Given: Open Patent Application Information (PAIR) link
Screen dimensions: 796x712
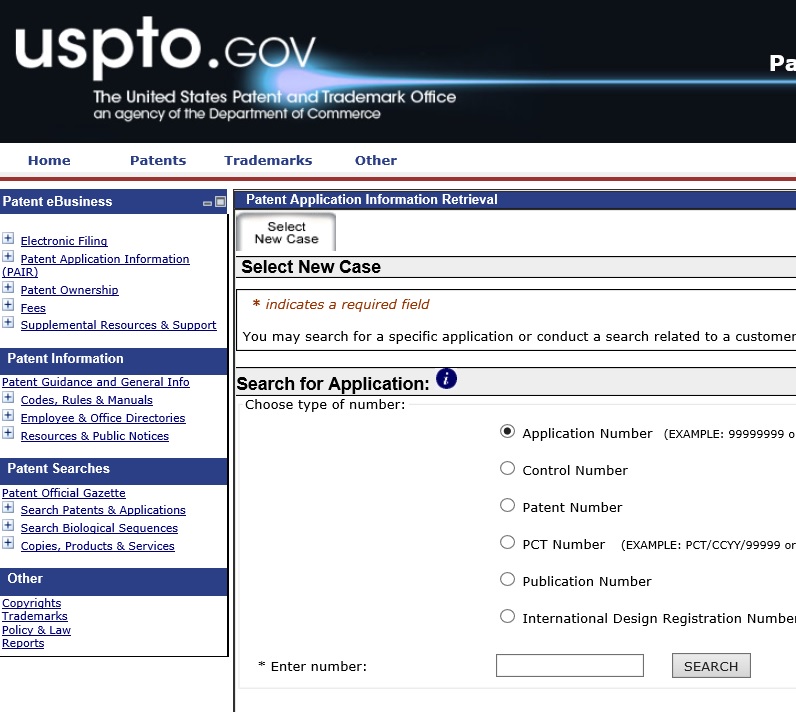Looking at the screenshot, I should 105,259.
